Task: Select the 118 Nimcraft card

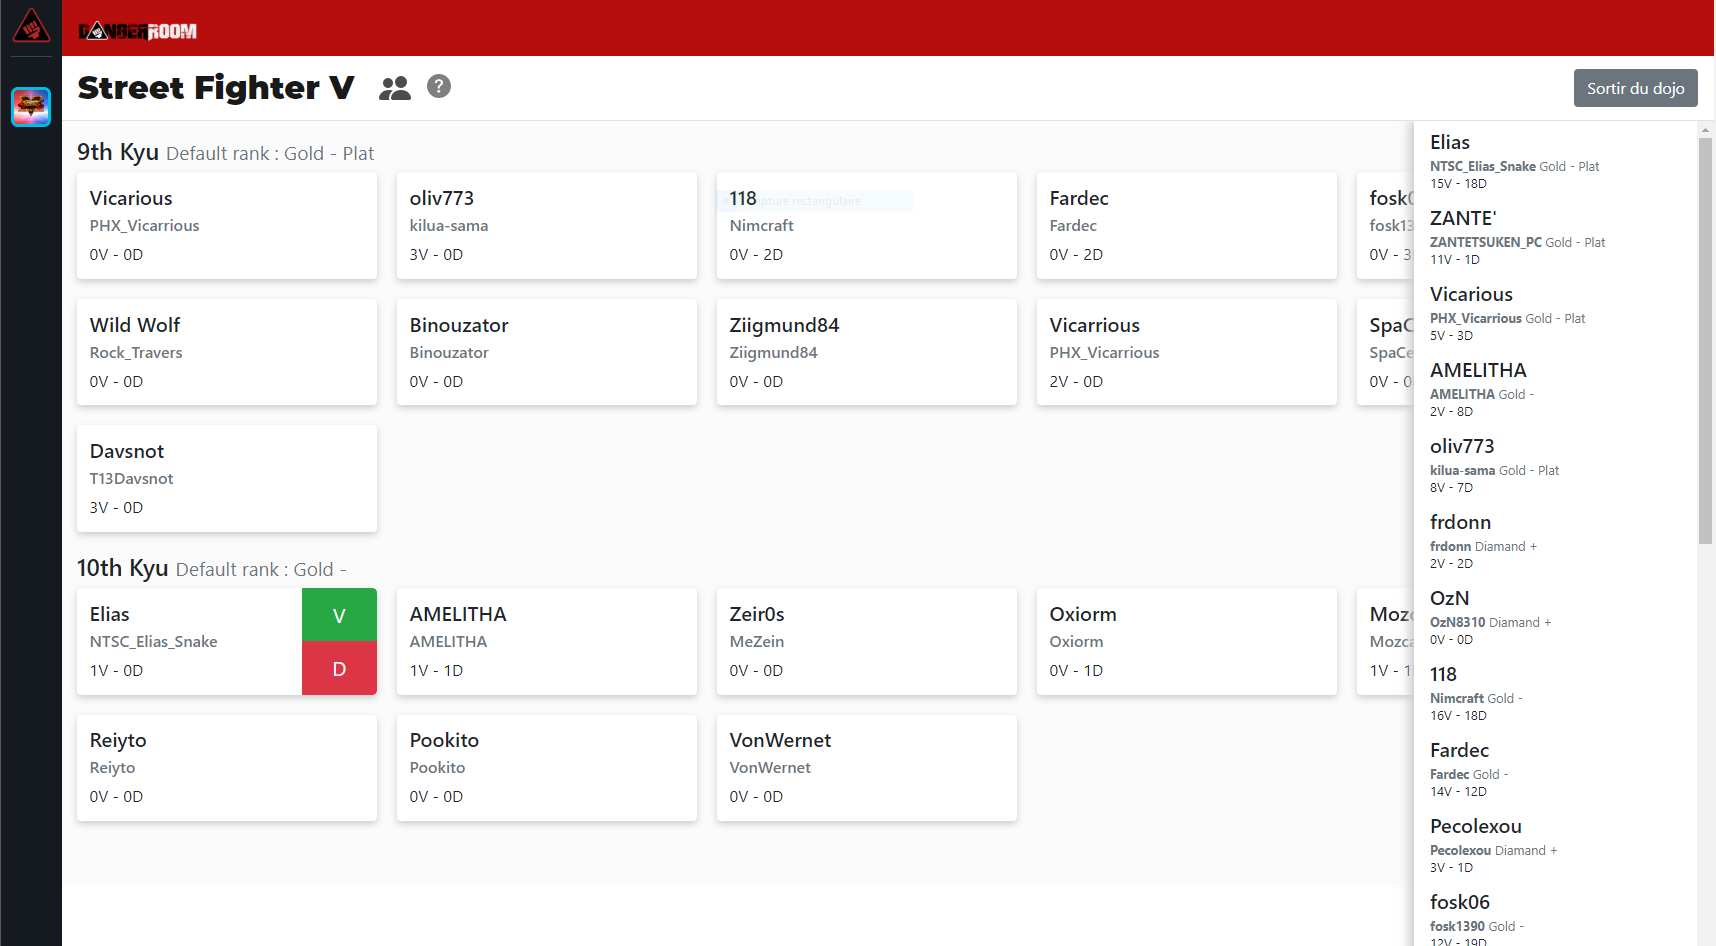Action: (x=867, y=225)
